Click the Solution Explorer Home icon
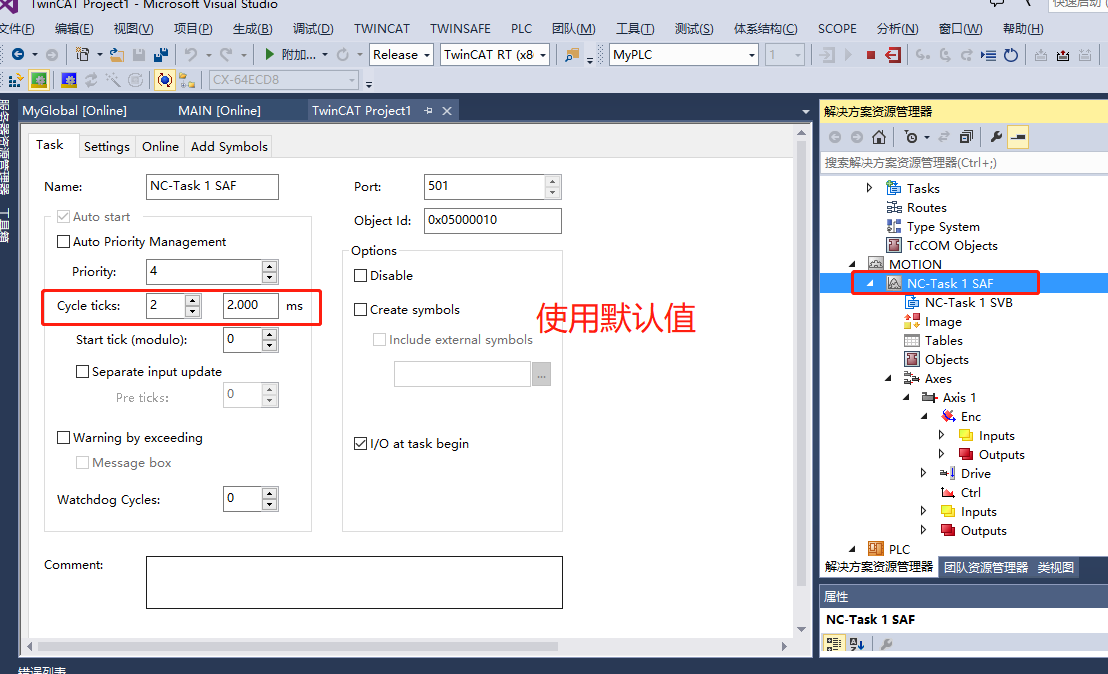1108x674 pixels. point(878,137)
